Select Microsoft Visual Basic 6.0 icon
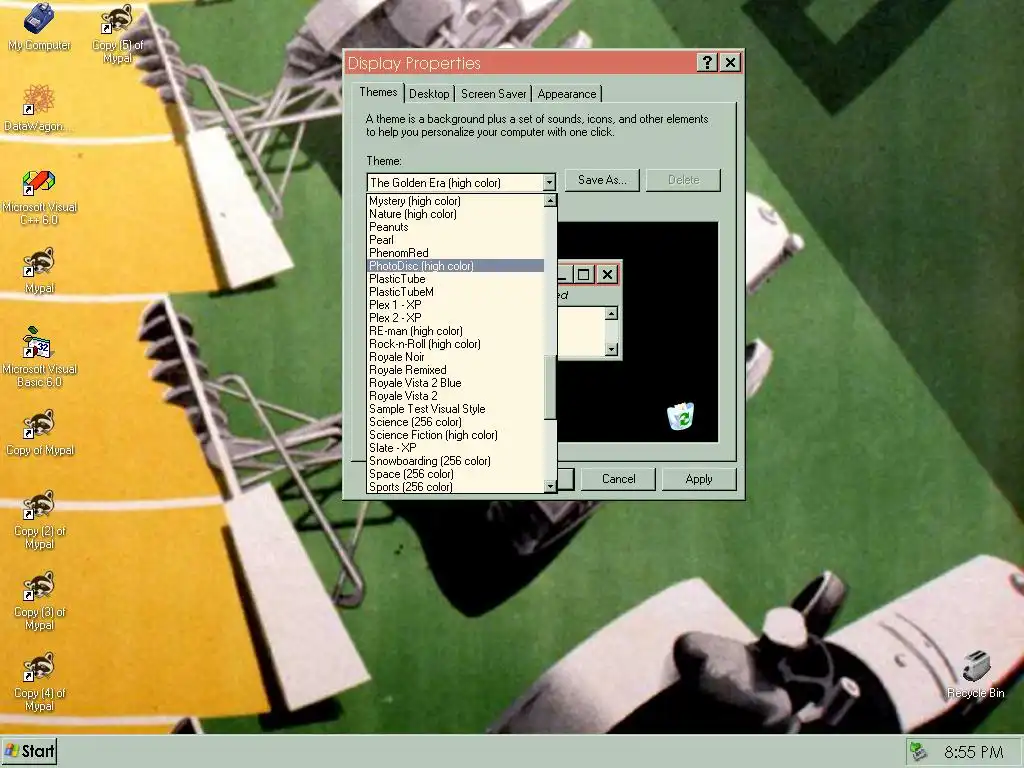1024x768 pixels. [39, 357]
